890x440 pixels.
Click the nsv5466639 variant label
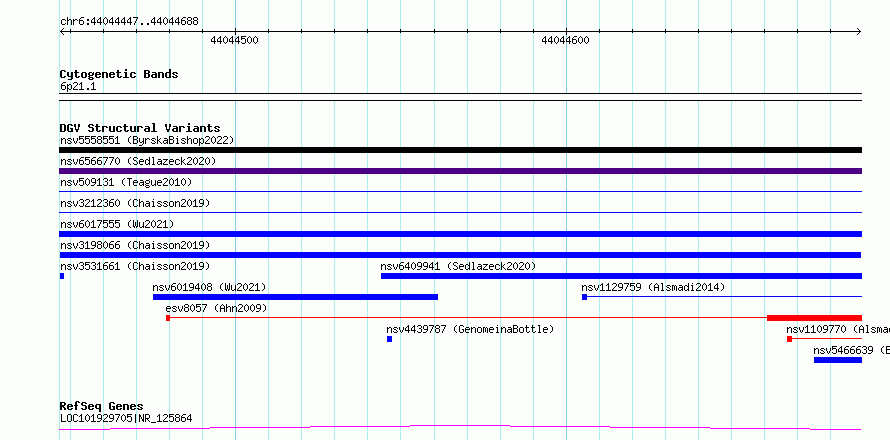pyautogui.click(x=851, y=350)
